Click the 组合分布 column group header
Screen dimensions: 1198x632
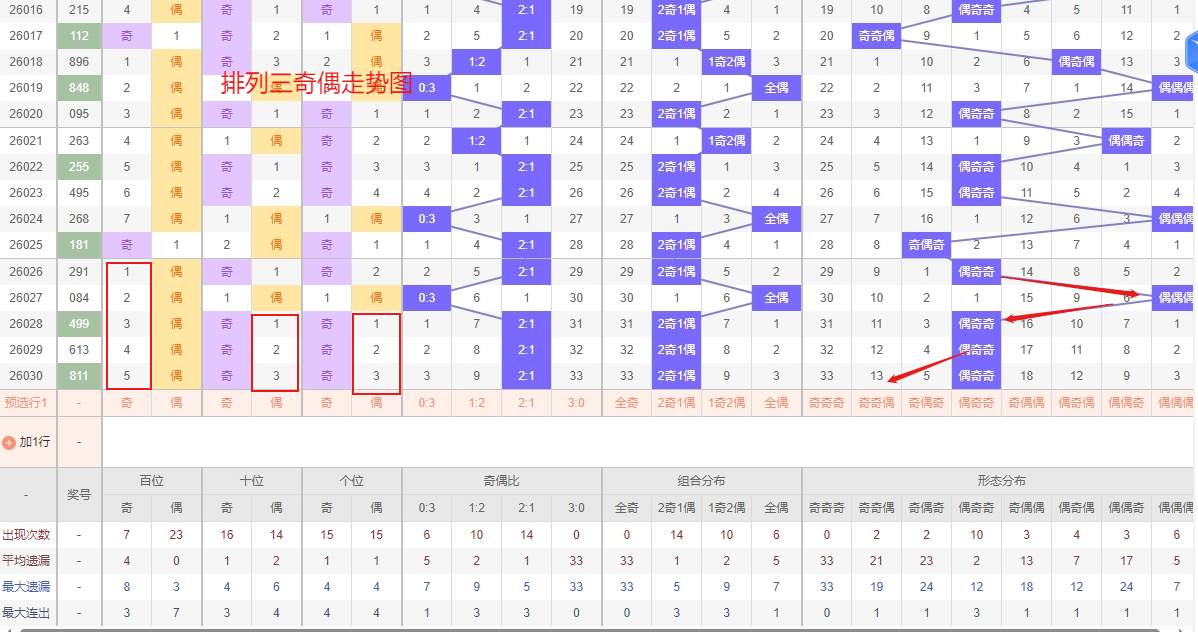click(702, 481)
